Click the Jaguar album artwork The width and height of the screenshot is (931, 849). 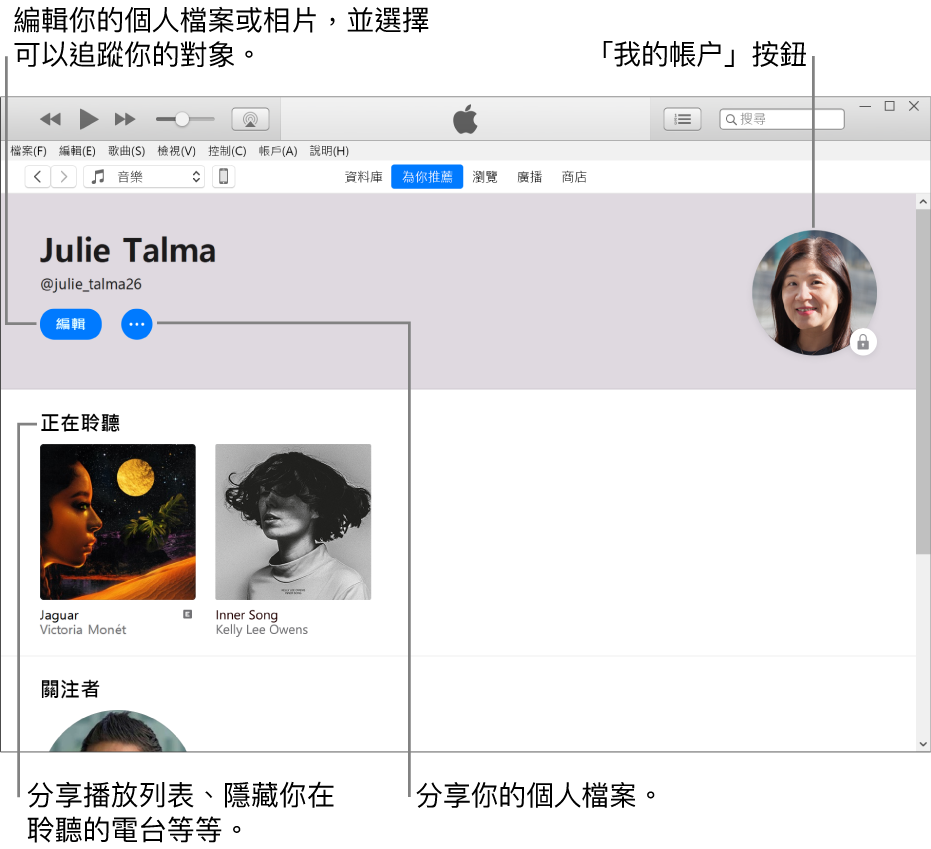117,521
